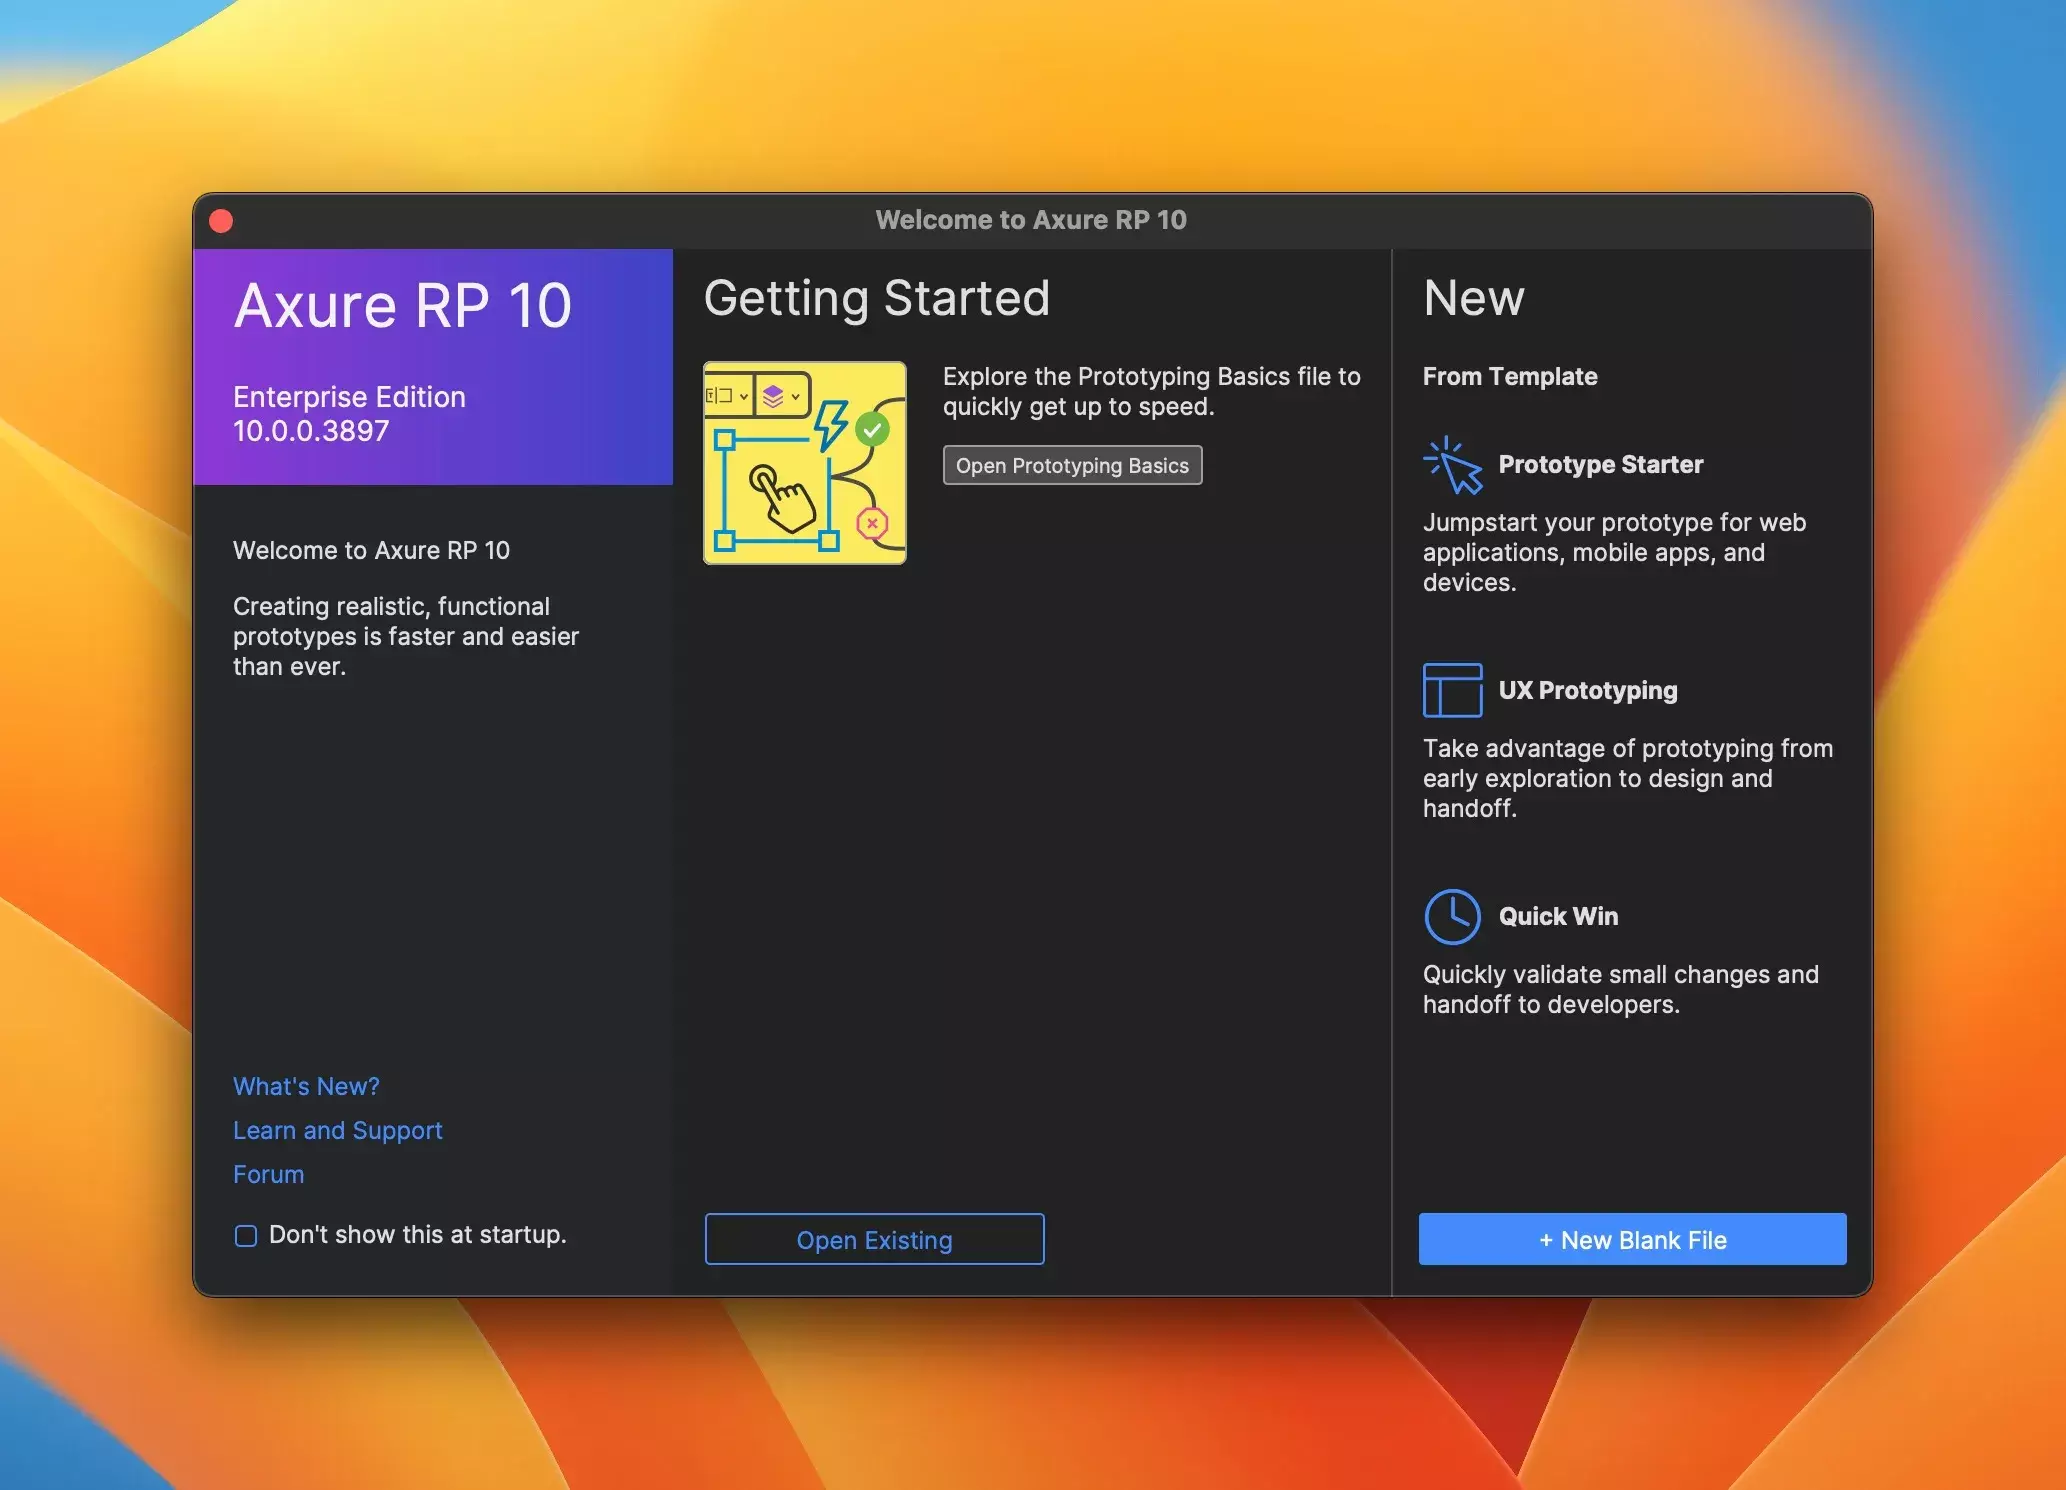Click the Welcome to Axure RP 10 title bar
2066x1490 pixels.
click(1031, 220)
